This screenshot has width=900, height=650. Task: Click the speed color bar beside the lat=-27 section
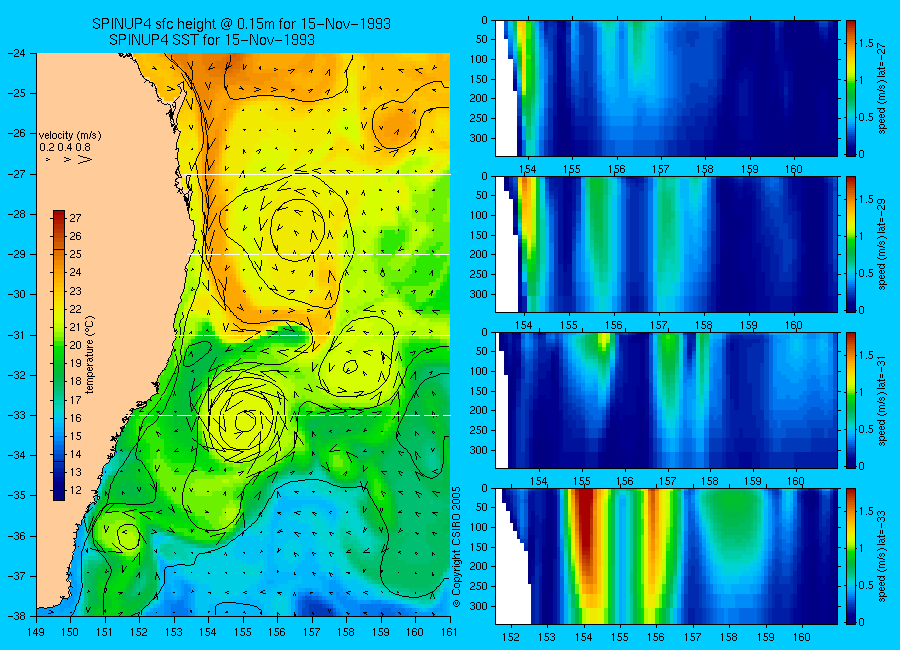[850, 88]
